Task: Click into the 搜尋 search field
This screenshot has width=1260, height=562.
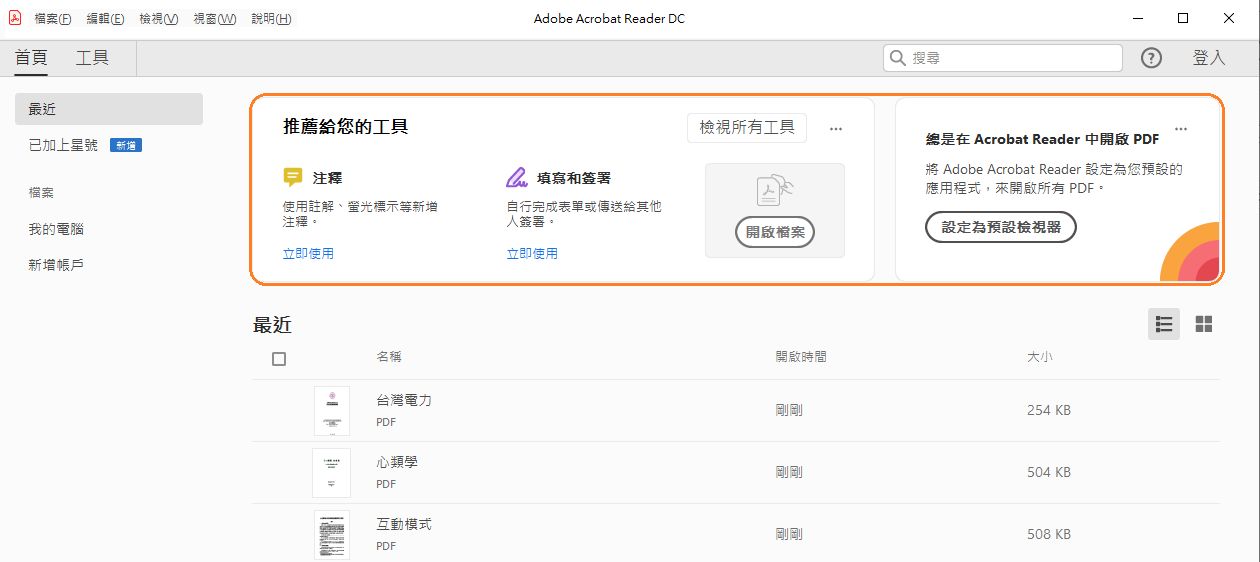Action: click(x=1003, y=58)
